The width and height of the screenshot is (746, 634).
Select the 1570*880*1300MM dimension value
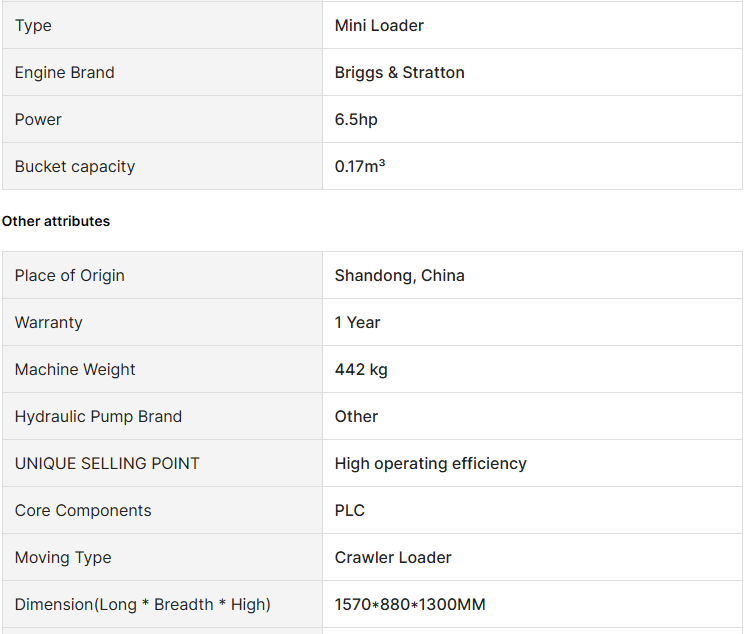point(410,605)
